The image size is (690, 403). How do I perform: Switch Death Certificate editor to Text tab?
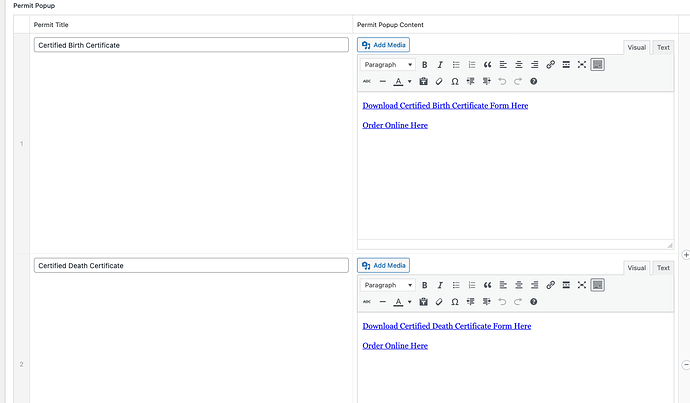coord(663,268)
